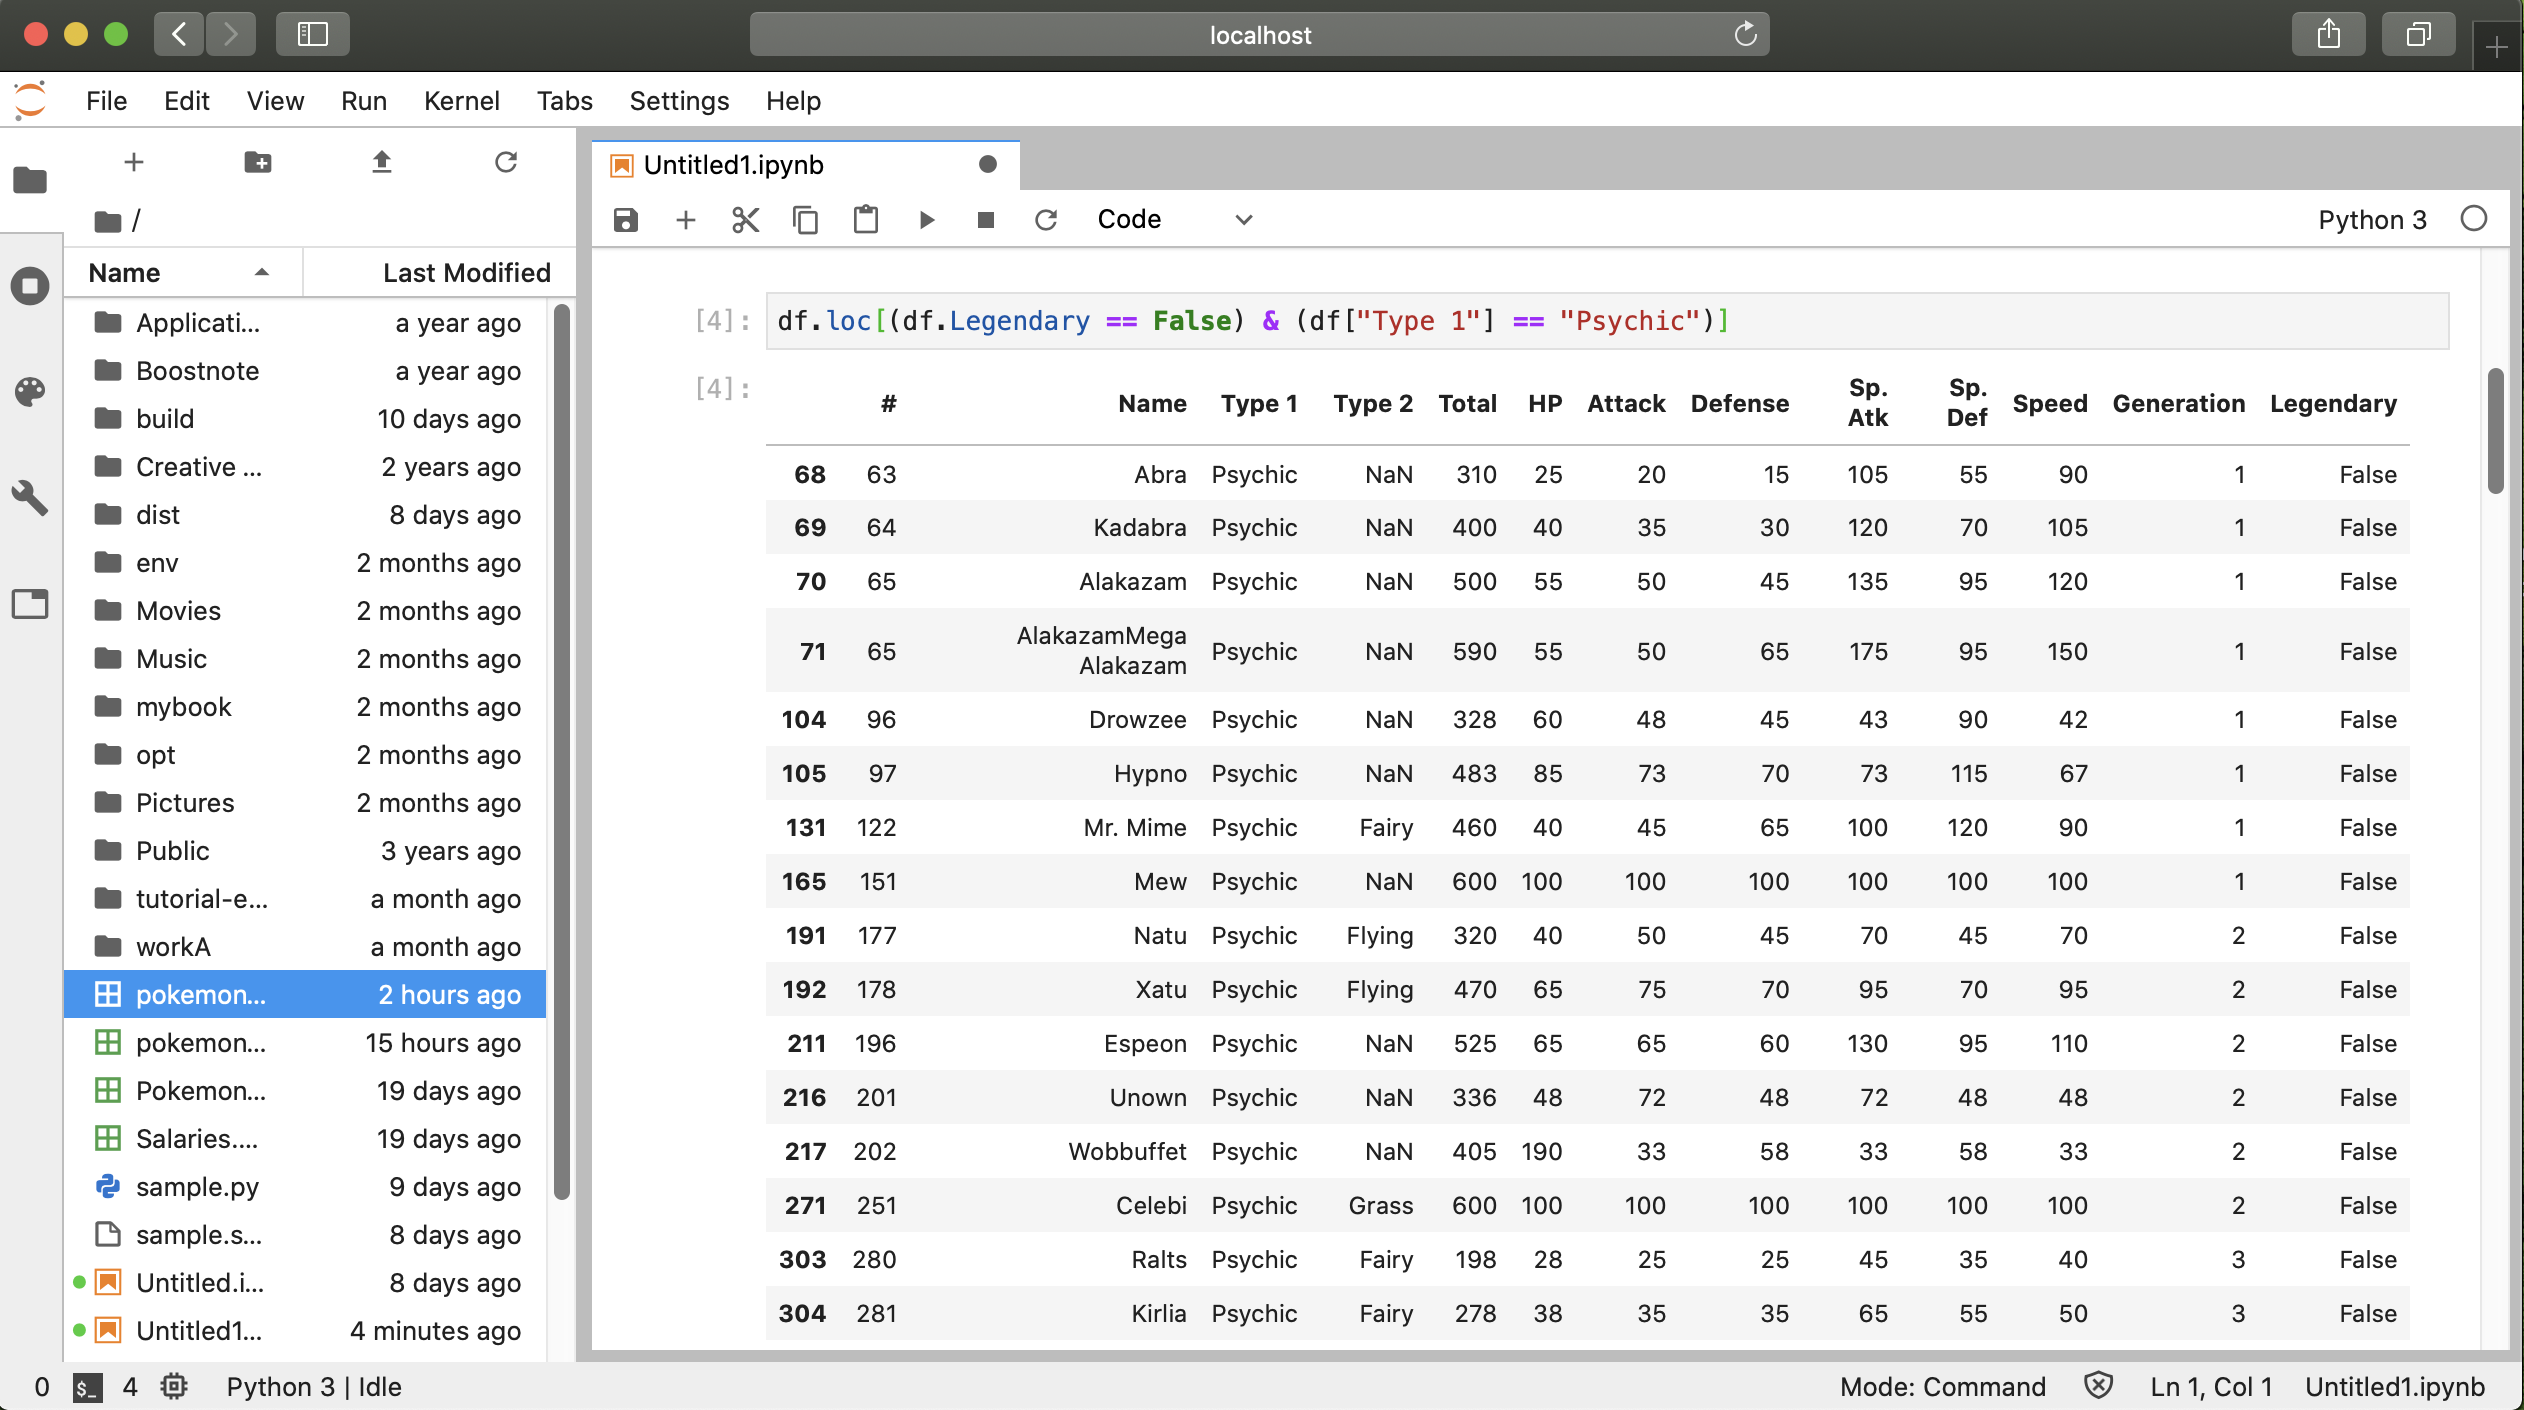Image resolution: width=2524 pixels, height=1410 pixels.
Task: Toggle the browser sidebar button
Action: (x=313, y=35)
